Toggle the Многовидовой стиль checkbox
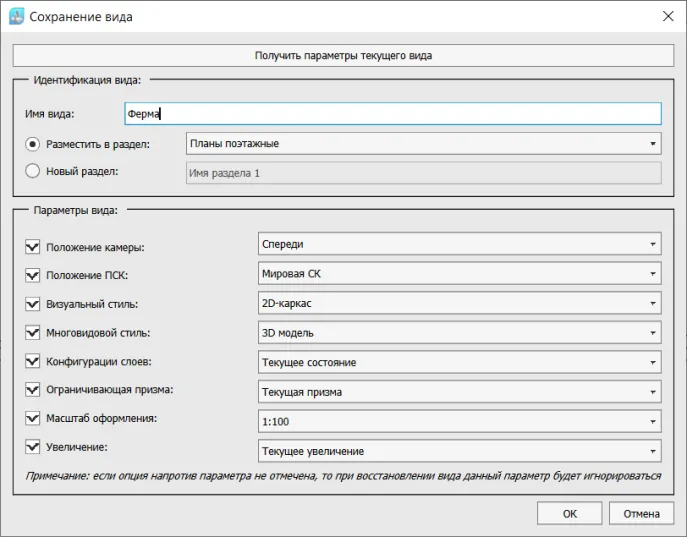 (33, 333)
